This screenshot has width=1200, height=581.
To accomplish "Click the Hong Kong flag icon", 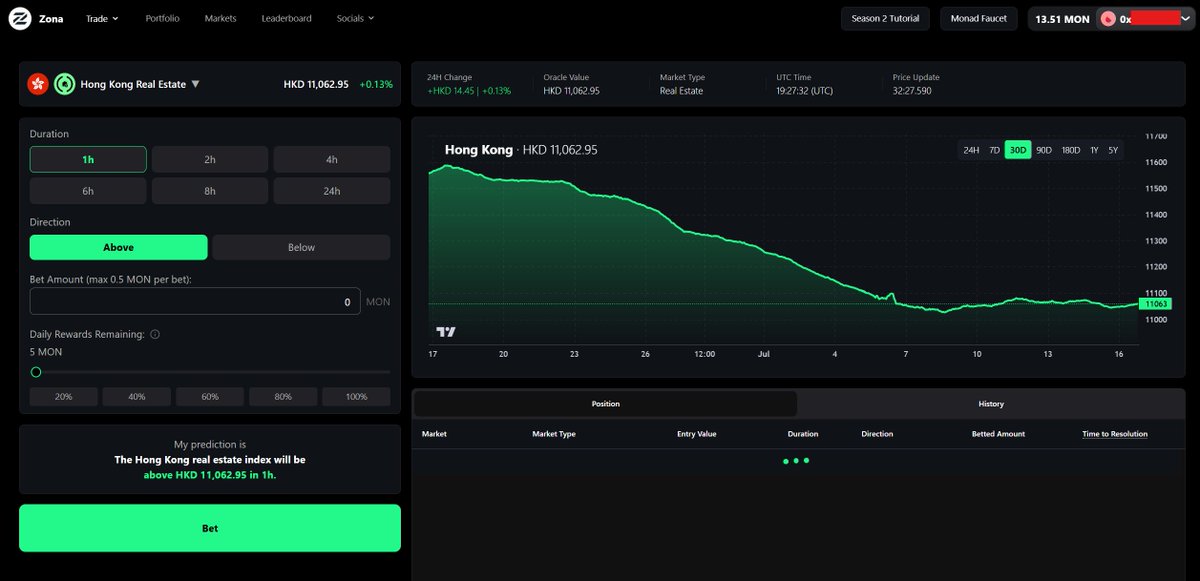I will pyautogui.click(x=38, y=84).
